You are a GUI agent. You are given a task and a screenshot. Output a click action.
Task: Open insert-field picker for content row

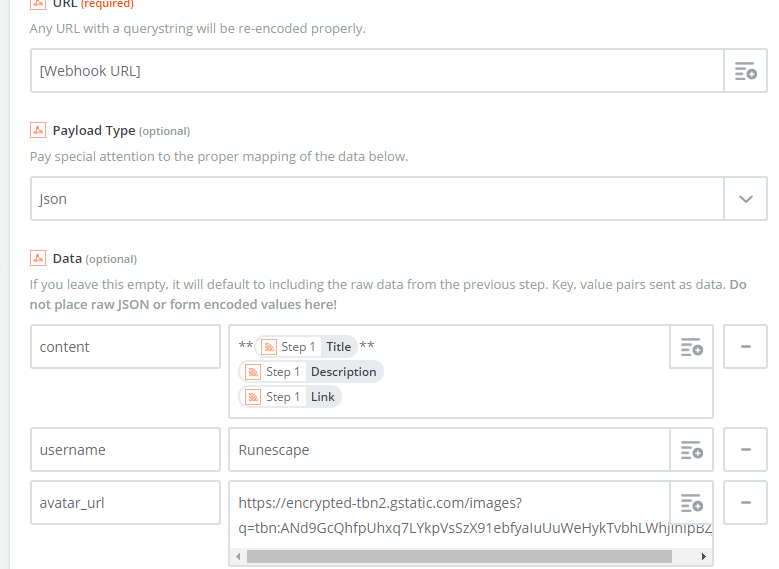tap(691, 347)
